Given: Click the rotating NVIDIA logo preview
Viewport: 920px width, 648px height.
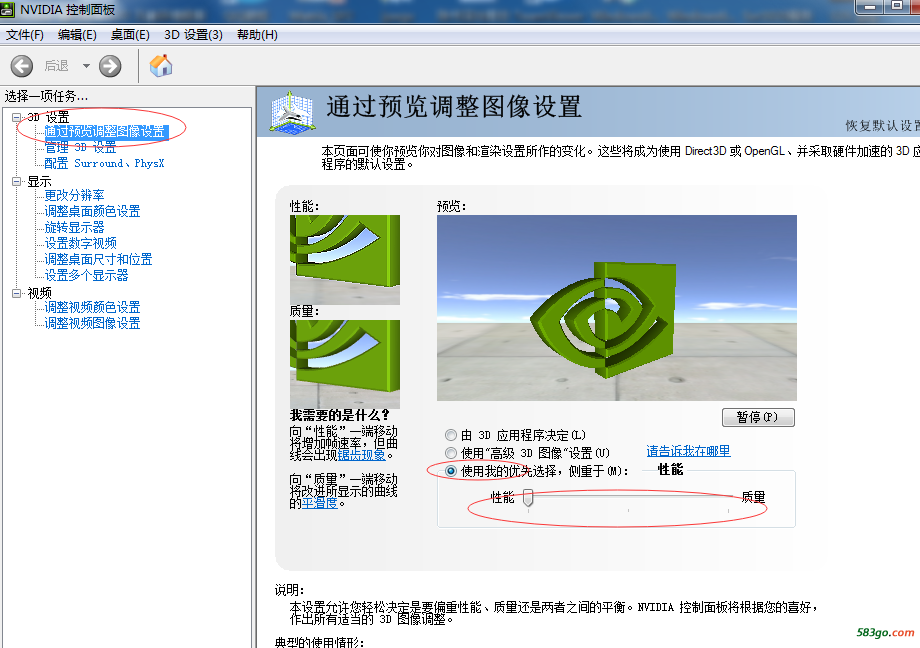Looking at the screenshot, I should coord(617,308).
